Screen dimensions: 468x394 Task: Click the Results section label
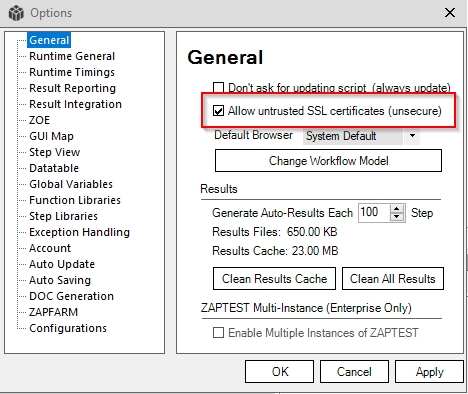(219, 189)
